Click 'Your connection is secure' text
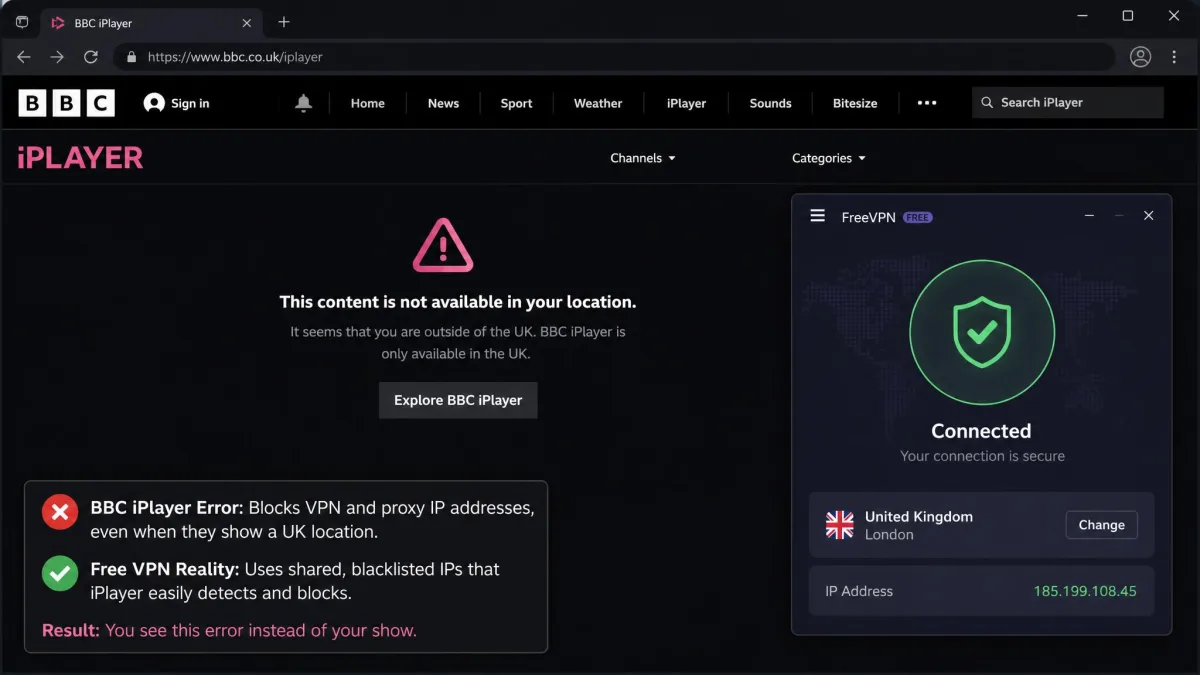1200x675 pixels. click(x=982, y=456)
